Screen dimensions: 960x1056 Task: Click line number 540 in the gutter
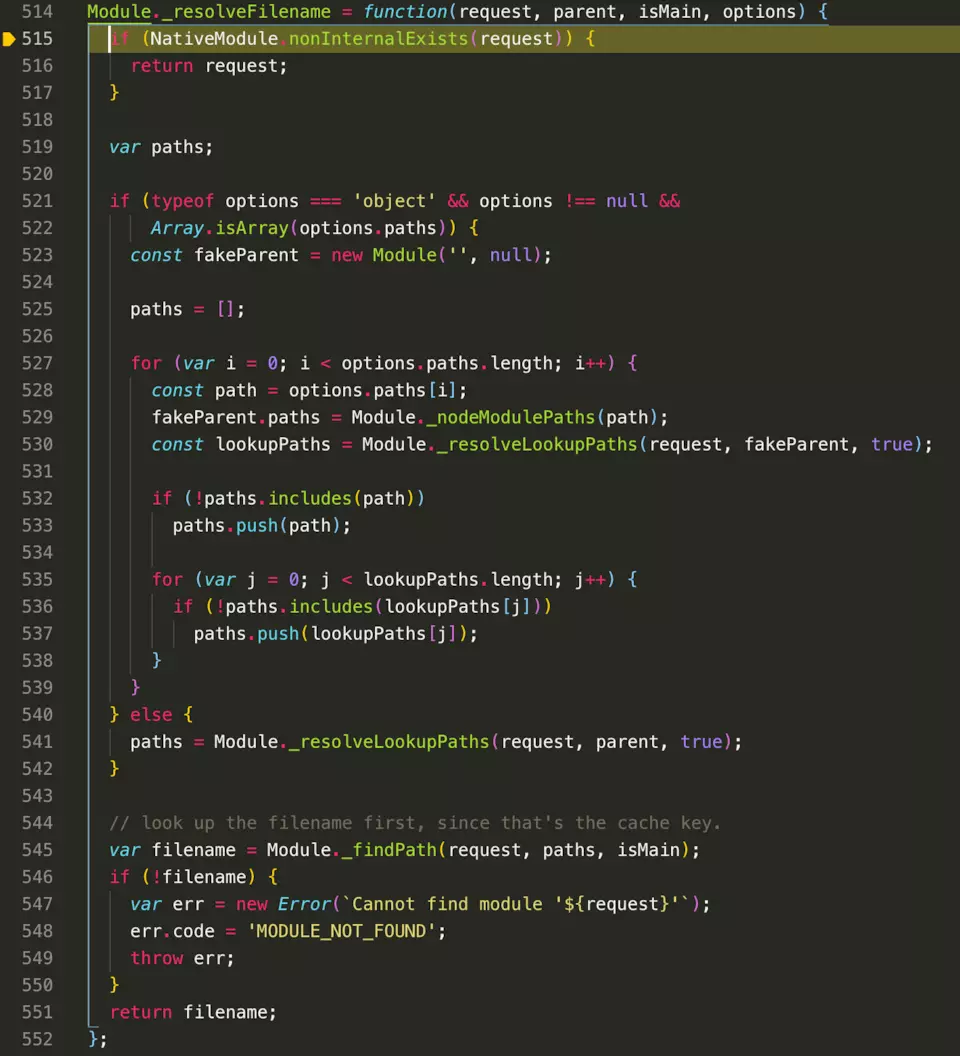click(x=36, y=715)
